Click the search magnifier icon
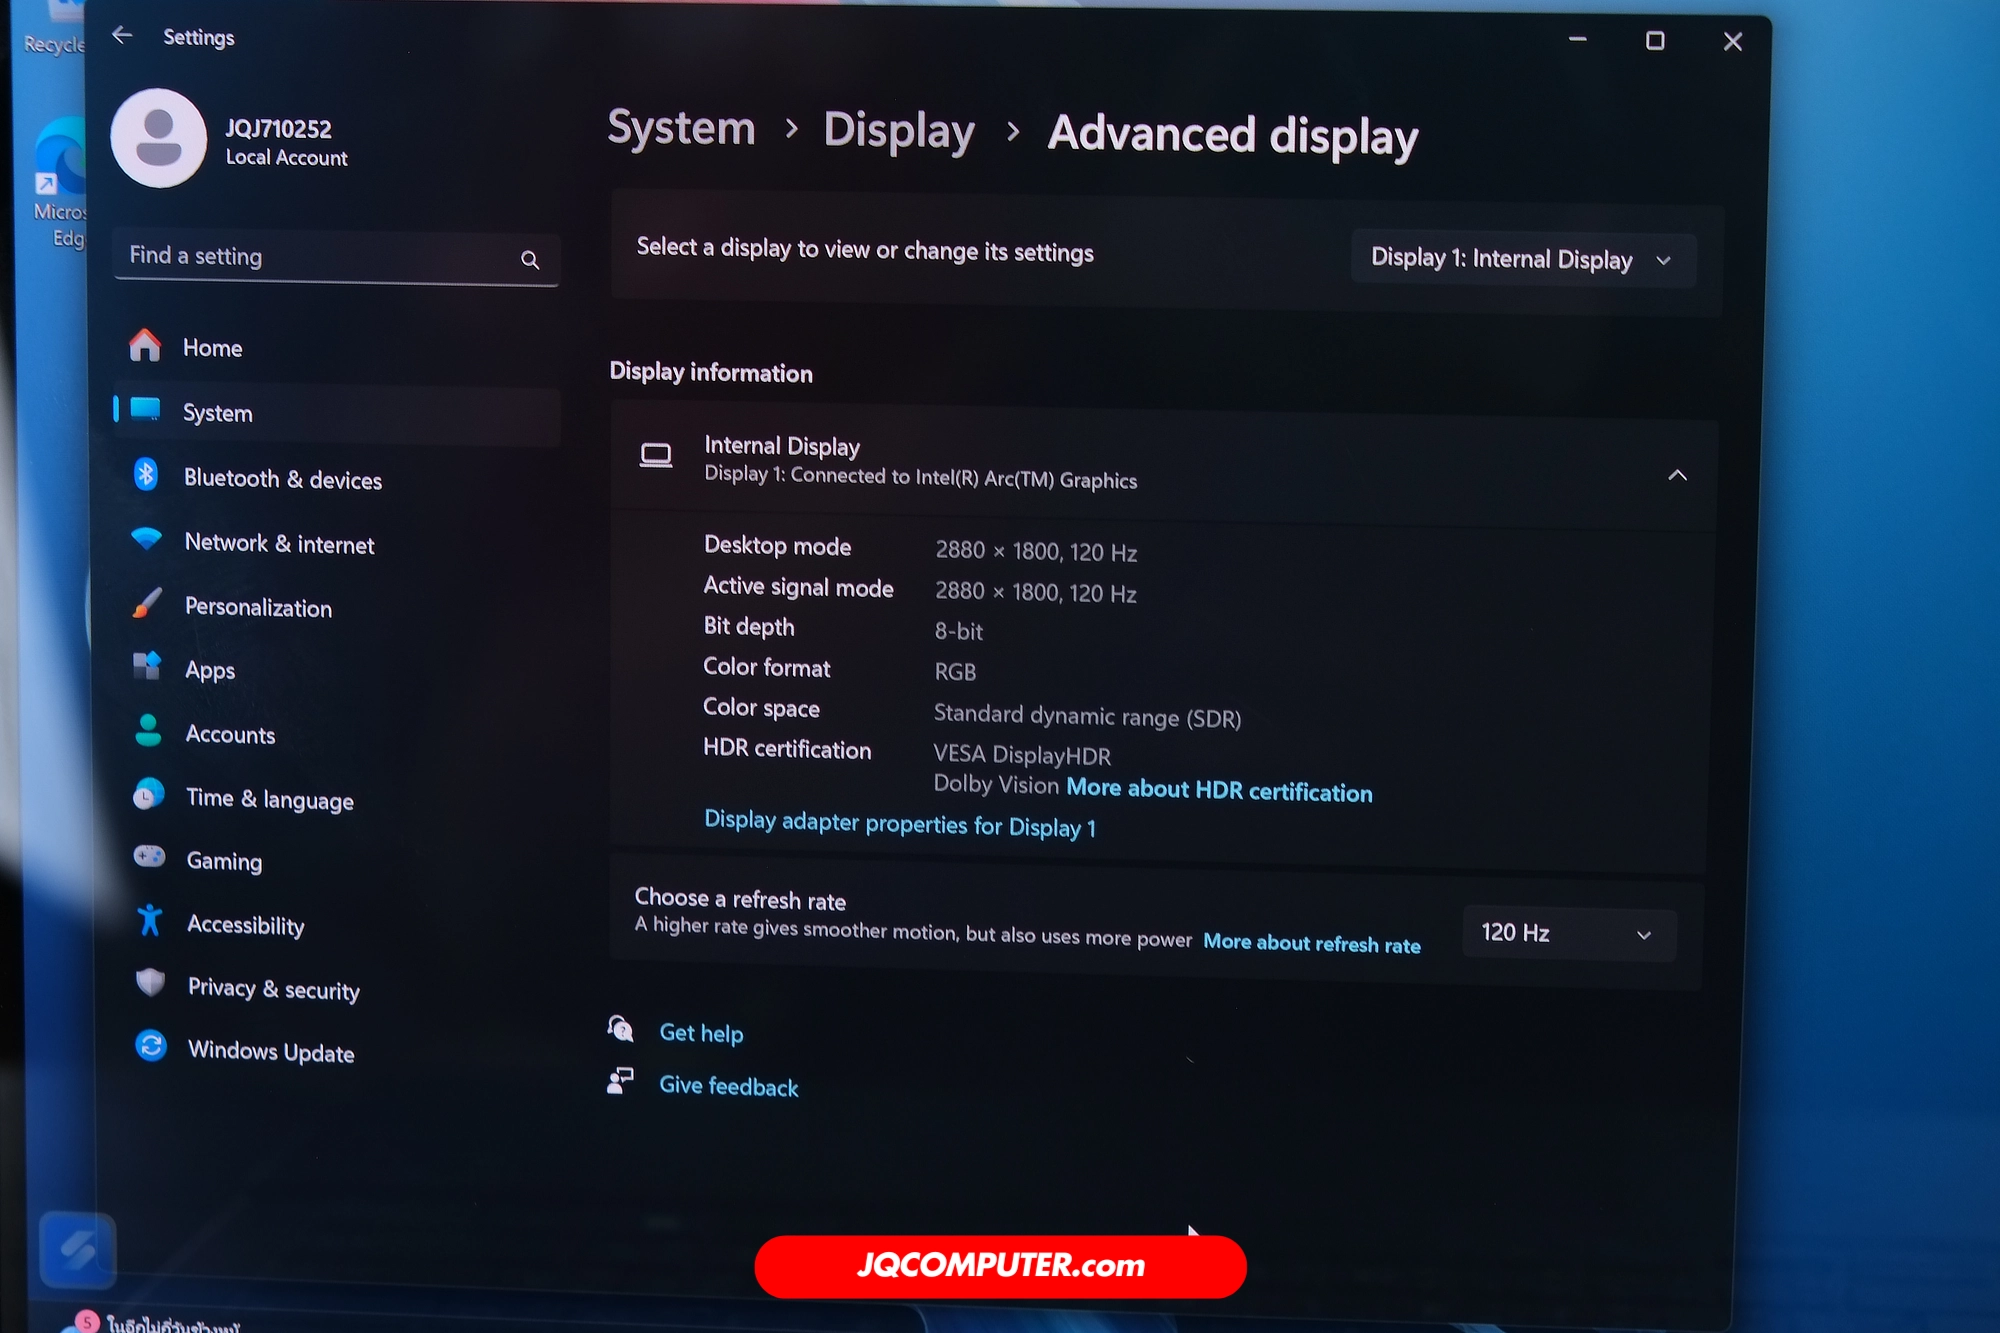 point(530,261)
